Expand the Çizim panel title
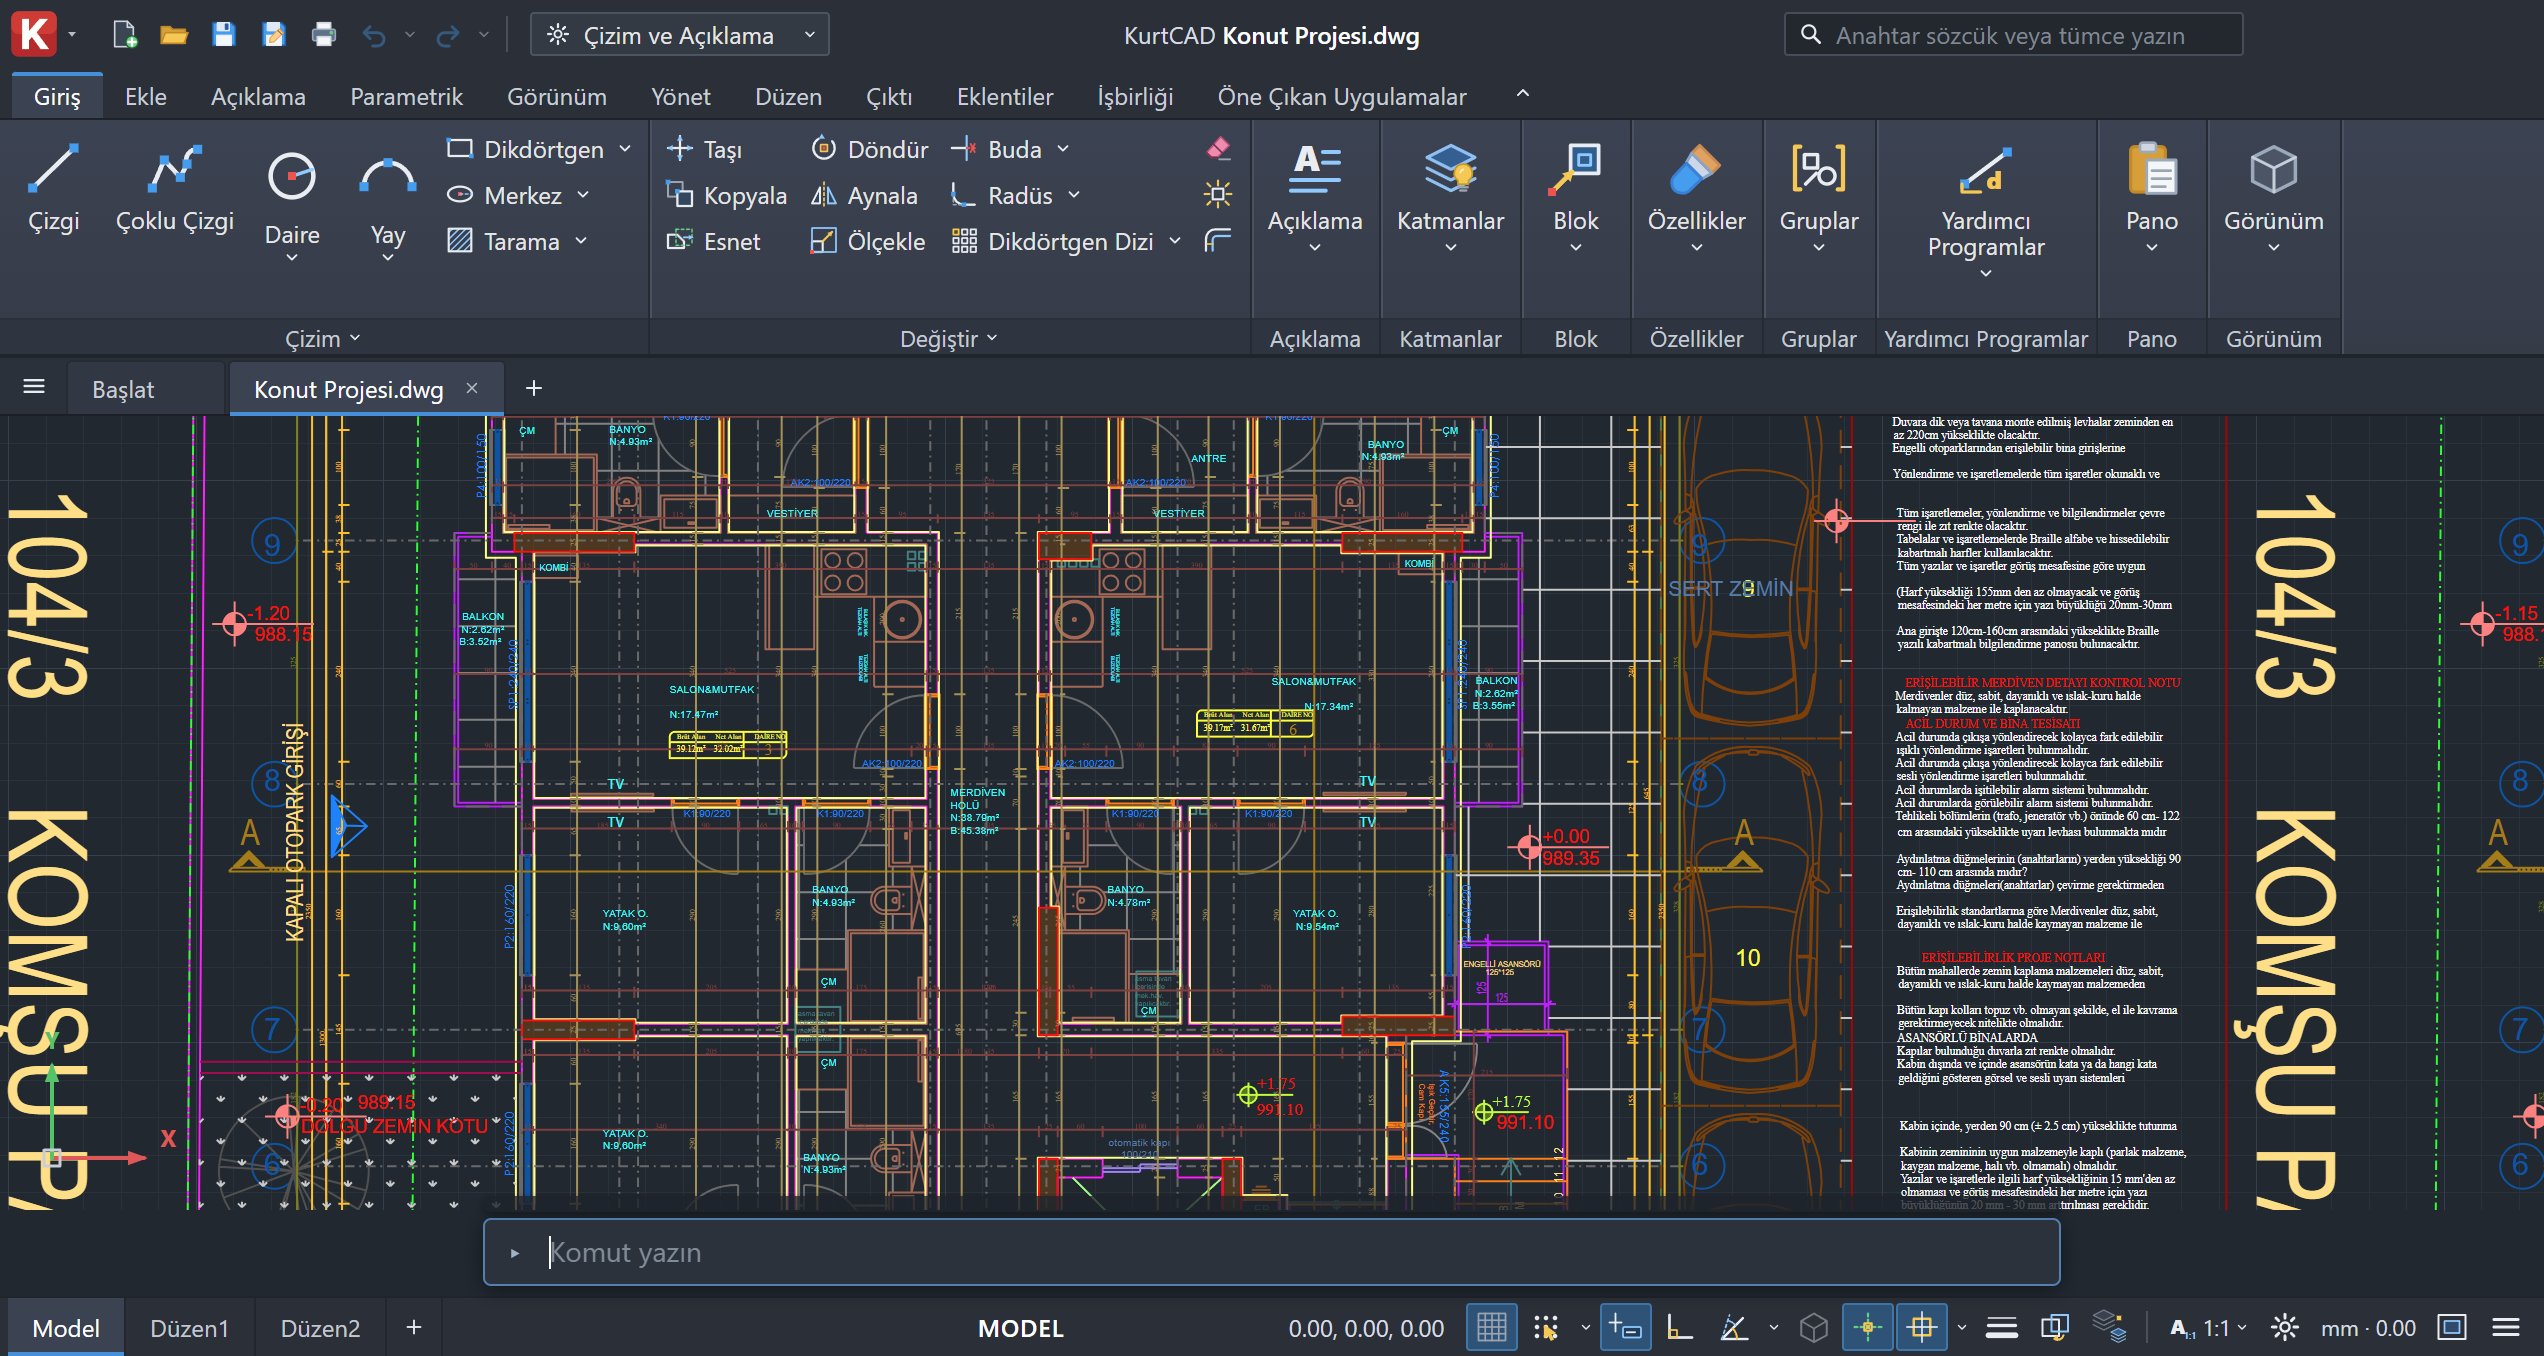 [322, 339]
